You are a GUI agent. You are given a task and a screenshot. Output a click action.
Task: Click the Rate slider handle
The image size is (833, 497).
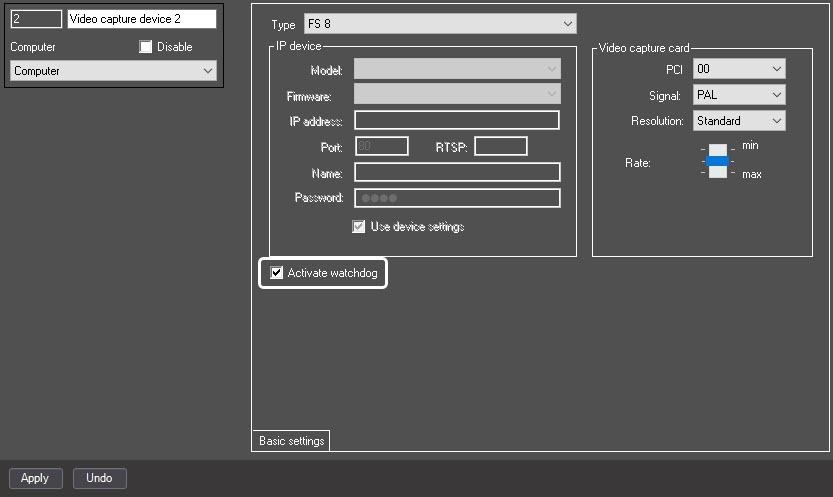pos(717,161)
